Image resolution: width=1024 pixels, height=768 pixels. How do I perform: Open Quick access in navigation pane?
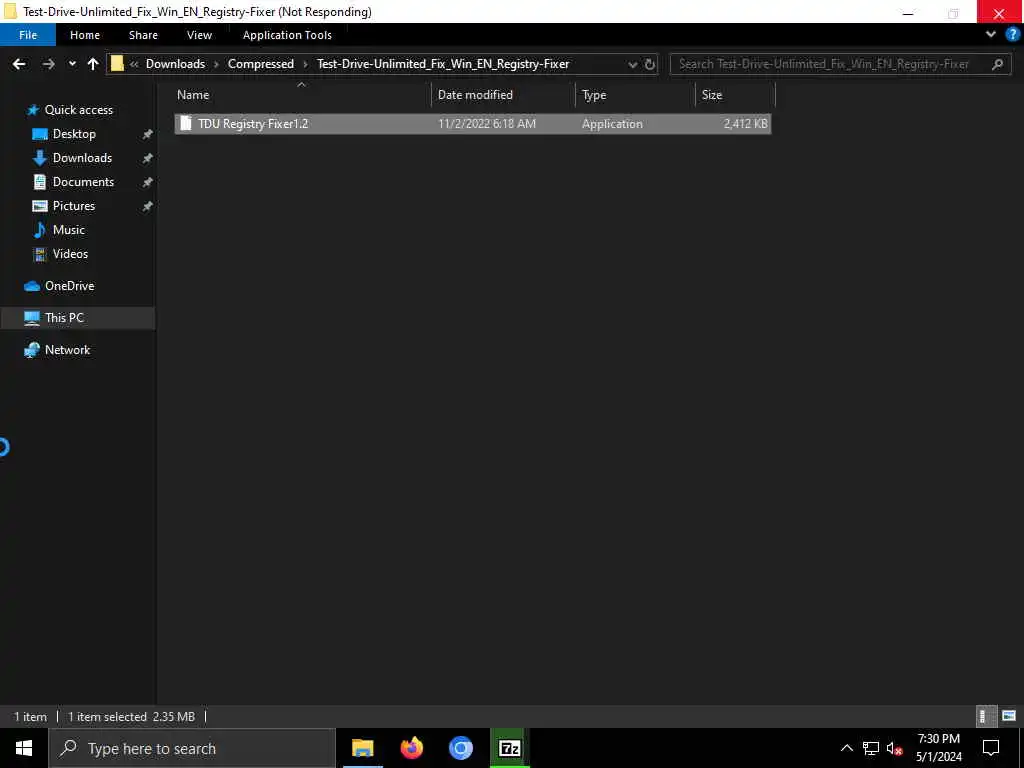[78, 110]
